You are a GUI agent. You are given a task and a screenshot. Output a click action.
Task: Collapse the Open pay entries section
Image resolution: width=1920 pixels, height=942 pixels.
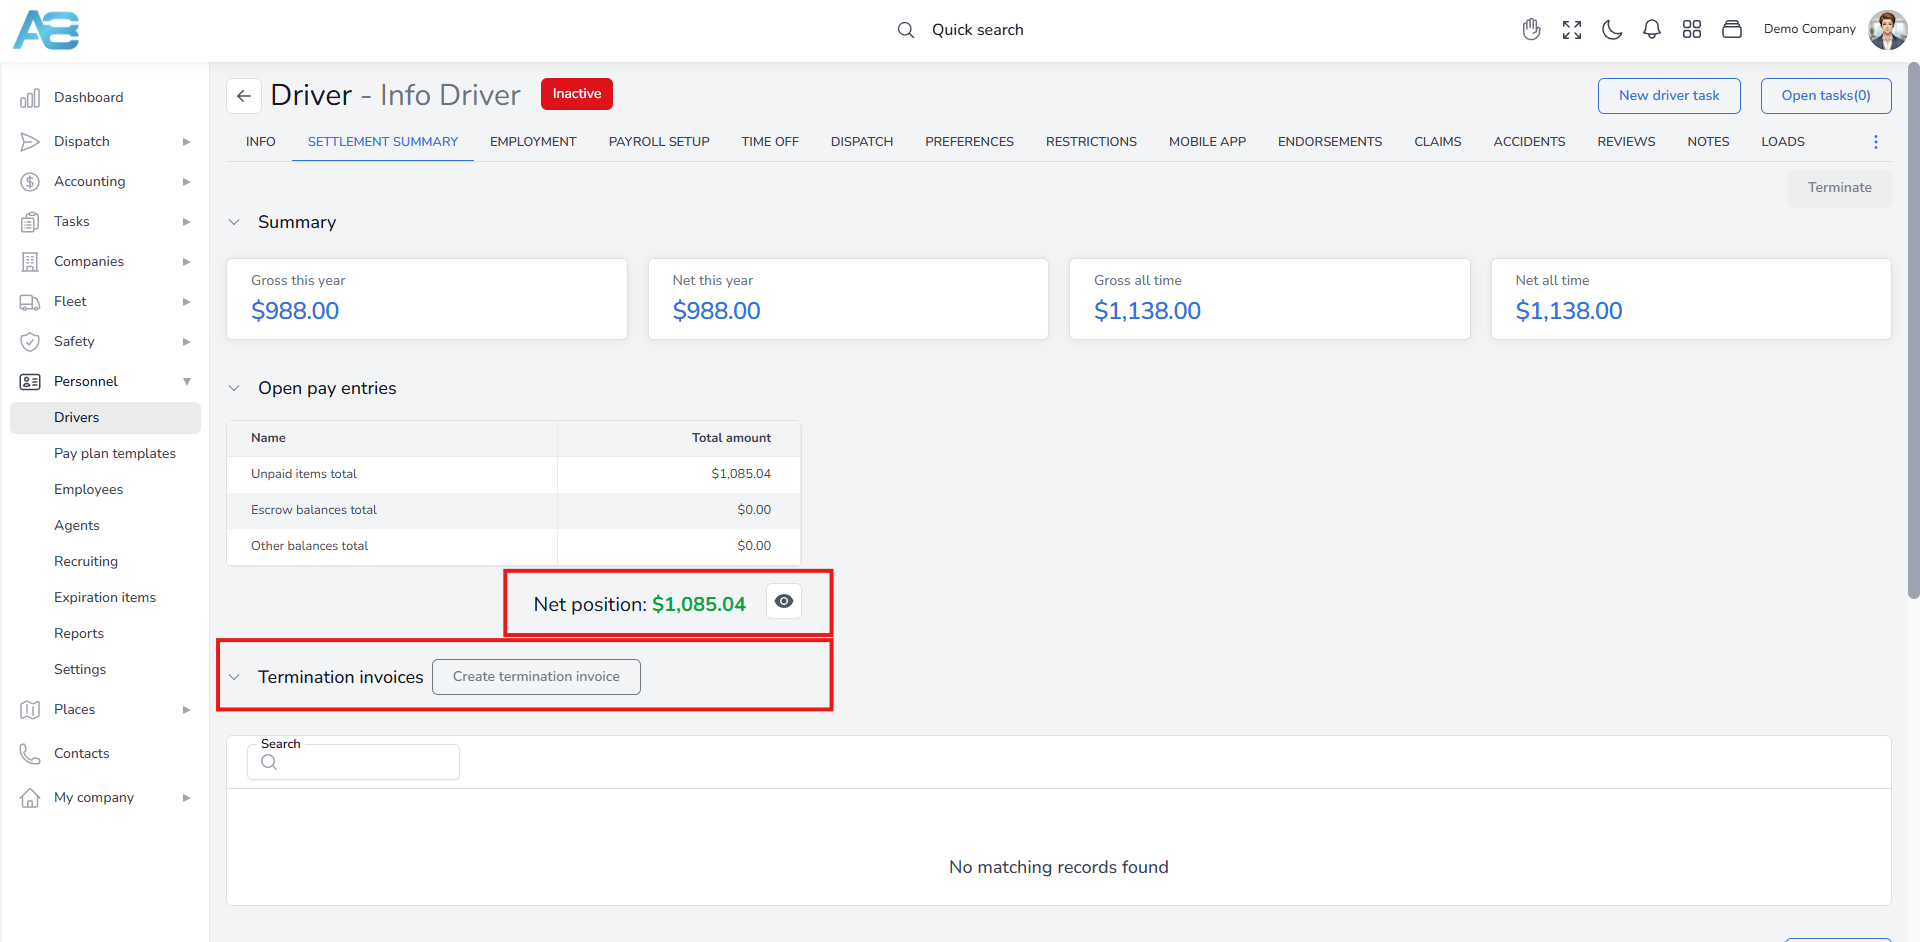click(x=234, y=388)
